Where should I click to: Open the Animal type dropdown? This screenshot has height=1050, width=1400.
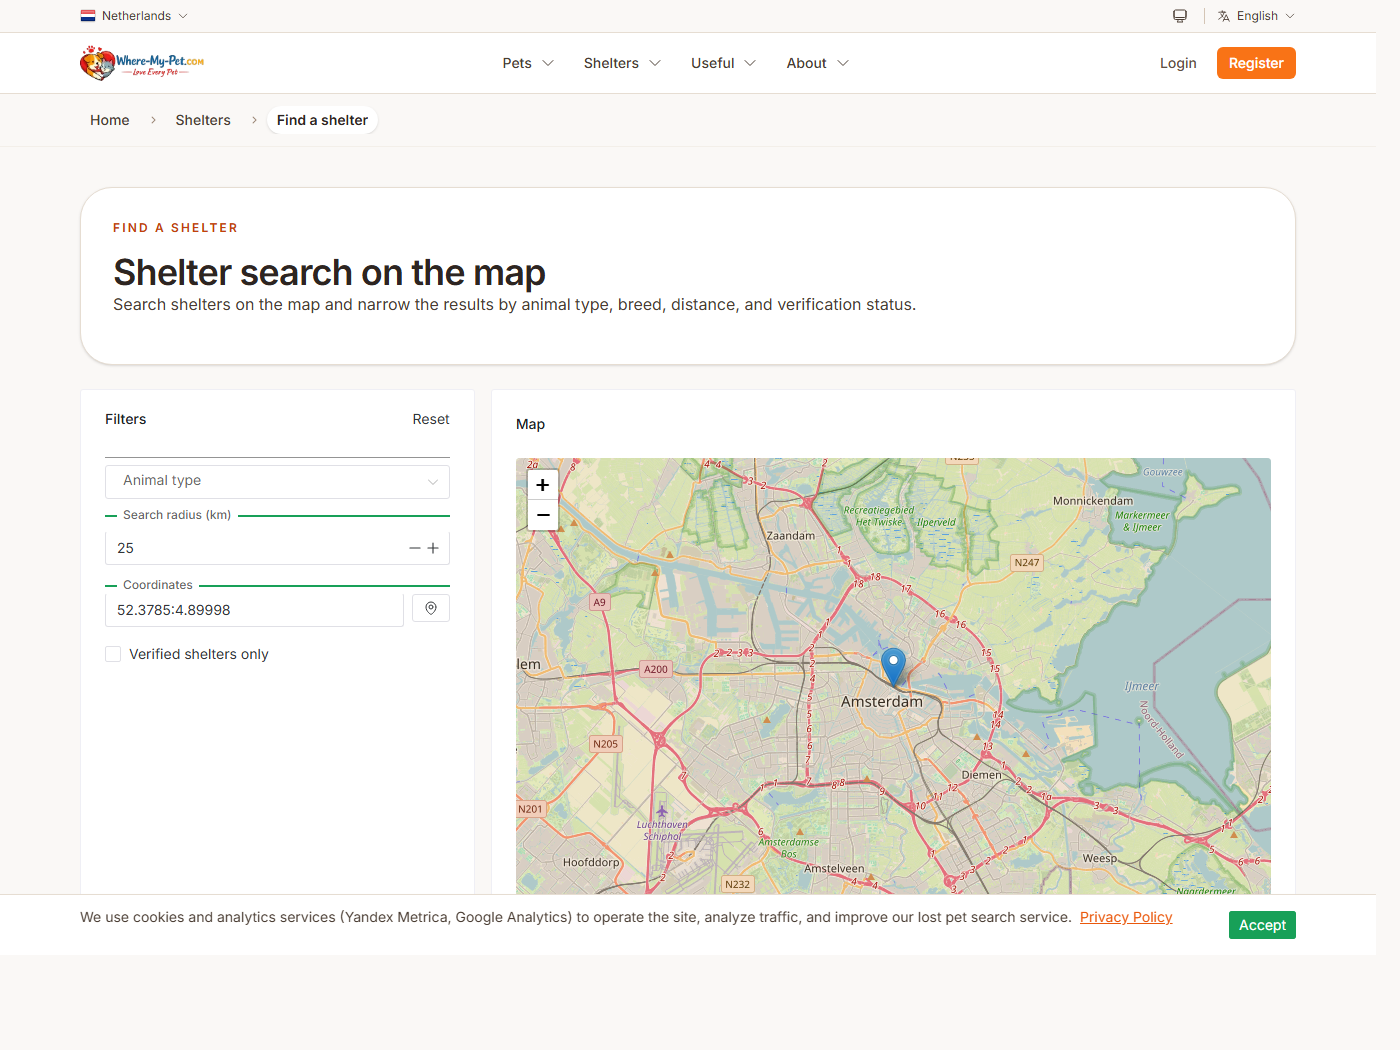click(x=277, y=481)
